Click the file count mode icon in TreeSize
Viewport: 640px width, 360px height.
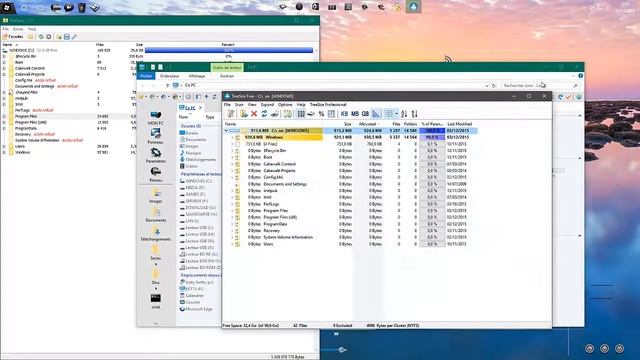(x=331, y=114)
